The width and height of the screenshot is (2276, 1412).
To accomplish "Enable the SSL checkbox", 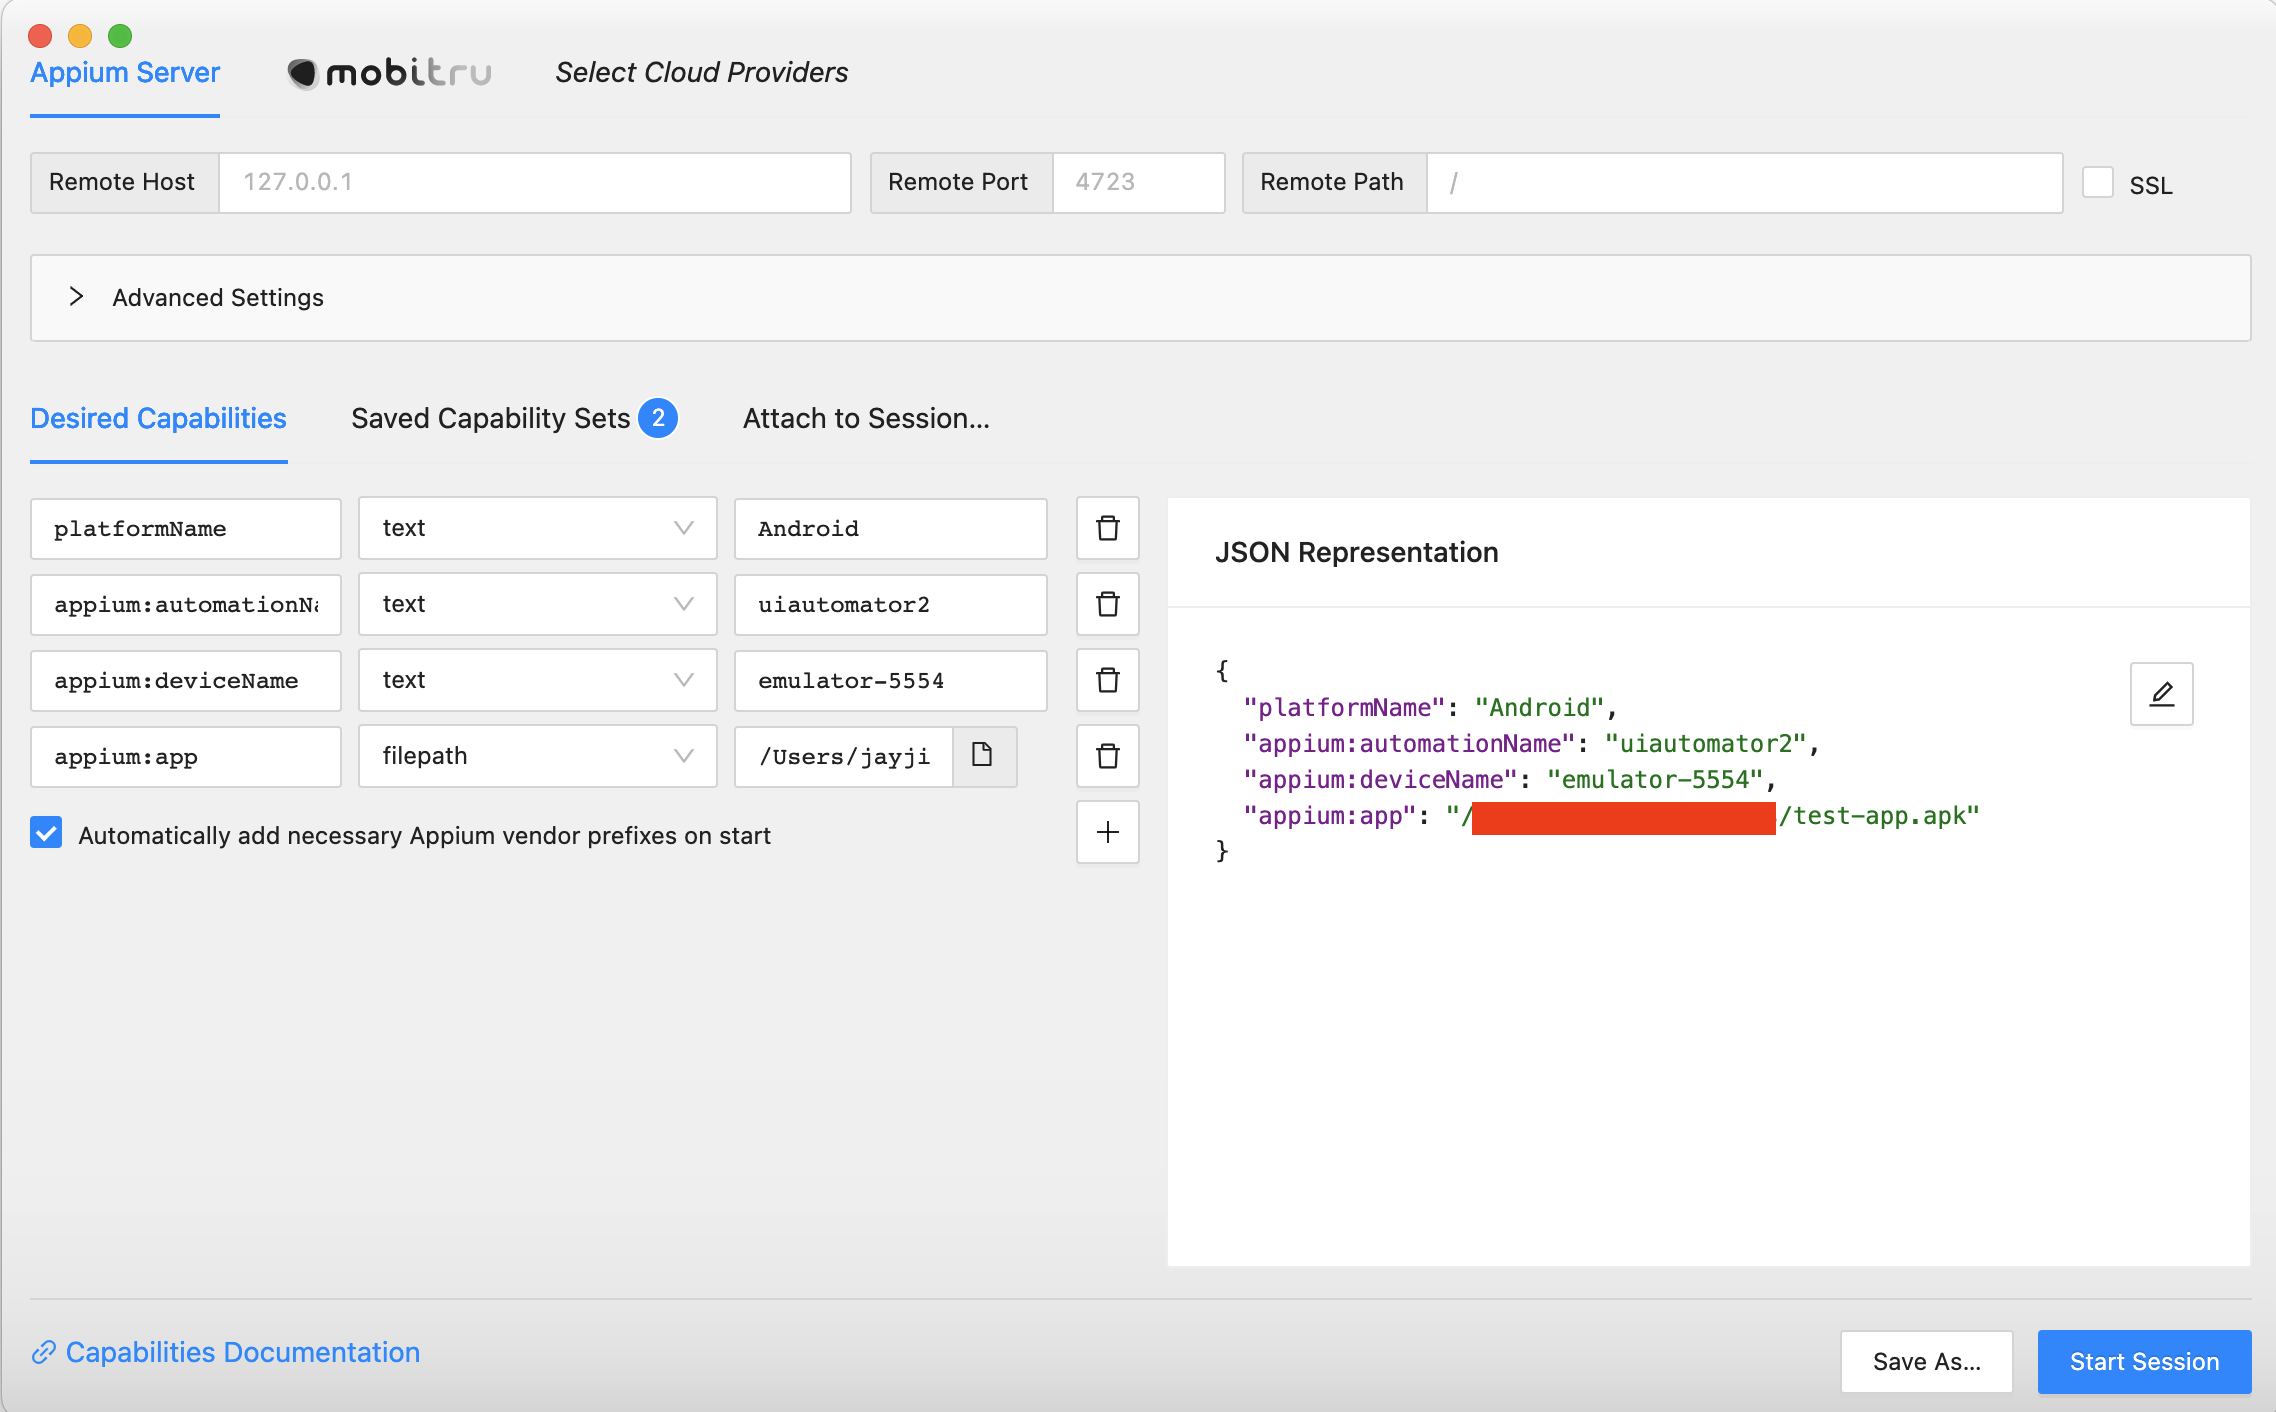I will pos(2097,183).
